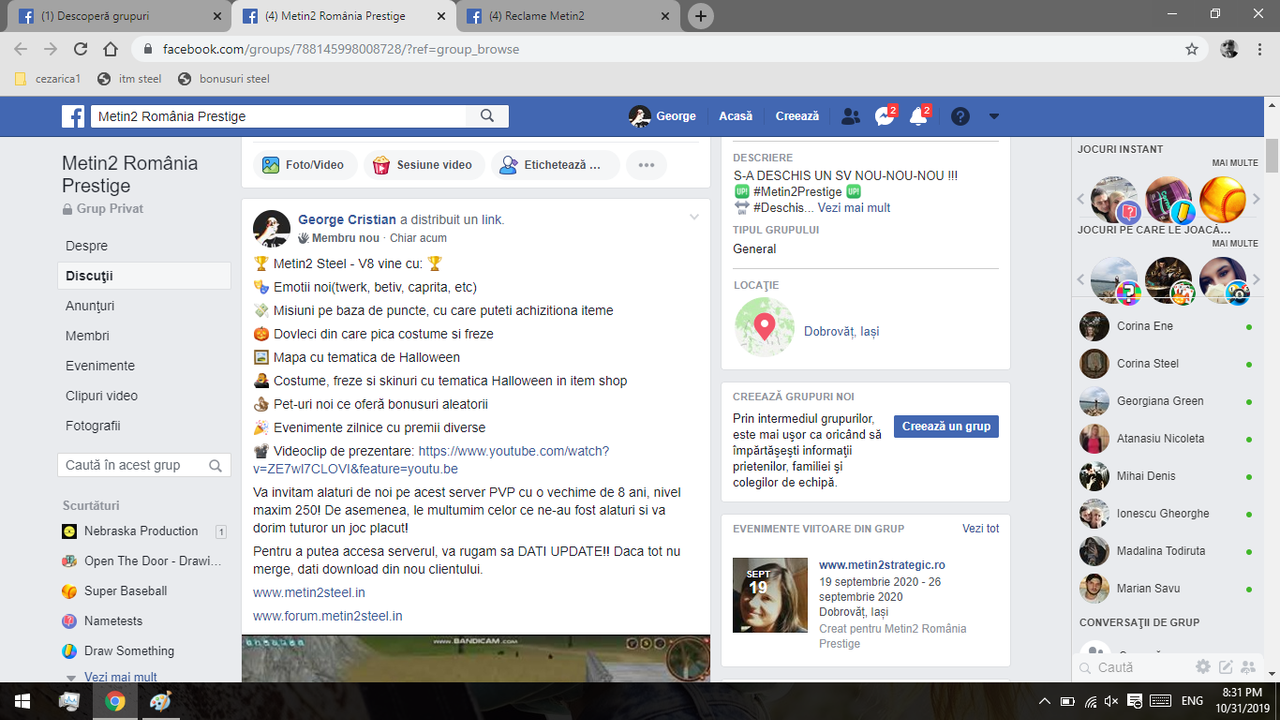Click the Foto/Video button in composer
The image size is (1280, 720).
point(303,165)
